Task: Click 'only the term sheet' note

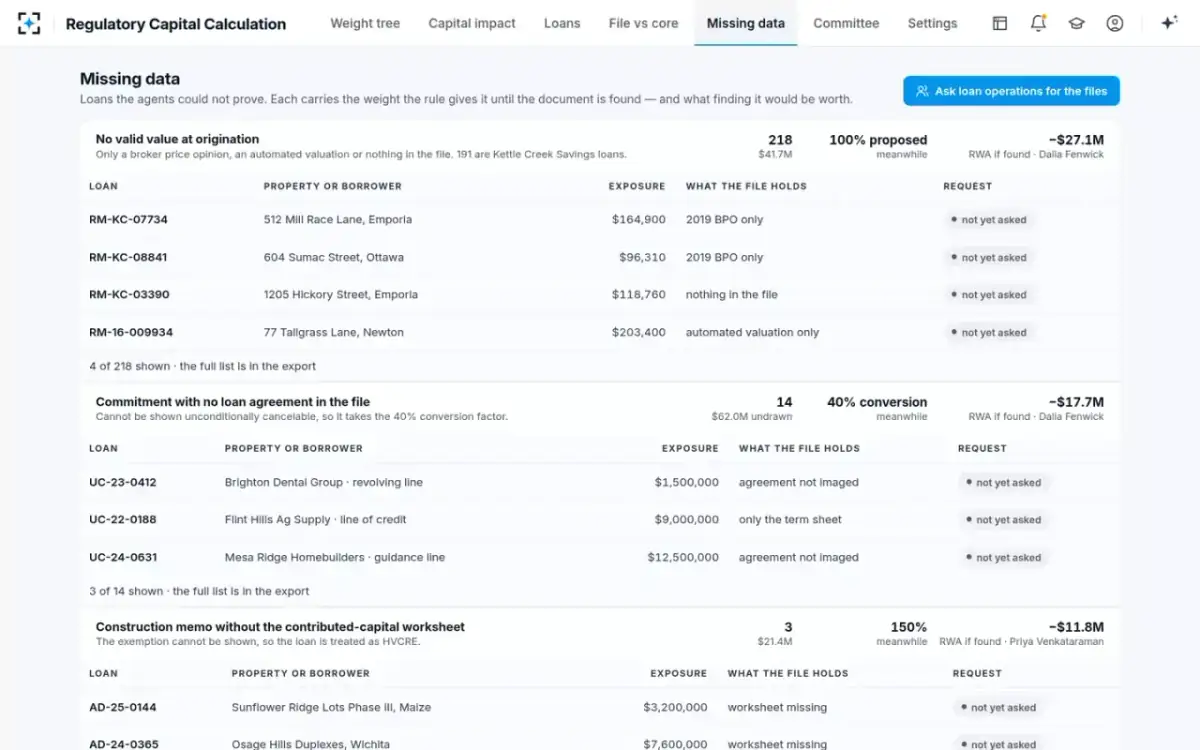Action: [790, 520]
